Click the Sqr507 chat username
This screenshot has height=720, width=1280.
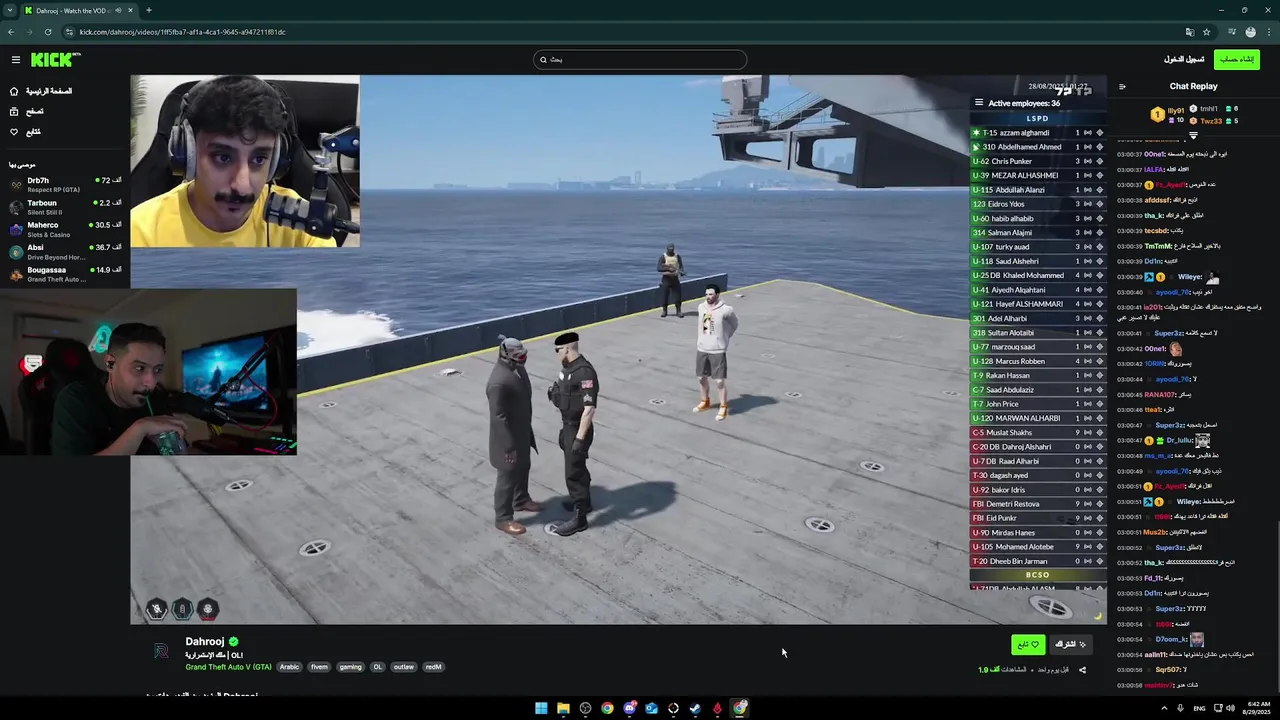pyautogui.click(x=1168, y=670)
